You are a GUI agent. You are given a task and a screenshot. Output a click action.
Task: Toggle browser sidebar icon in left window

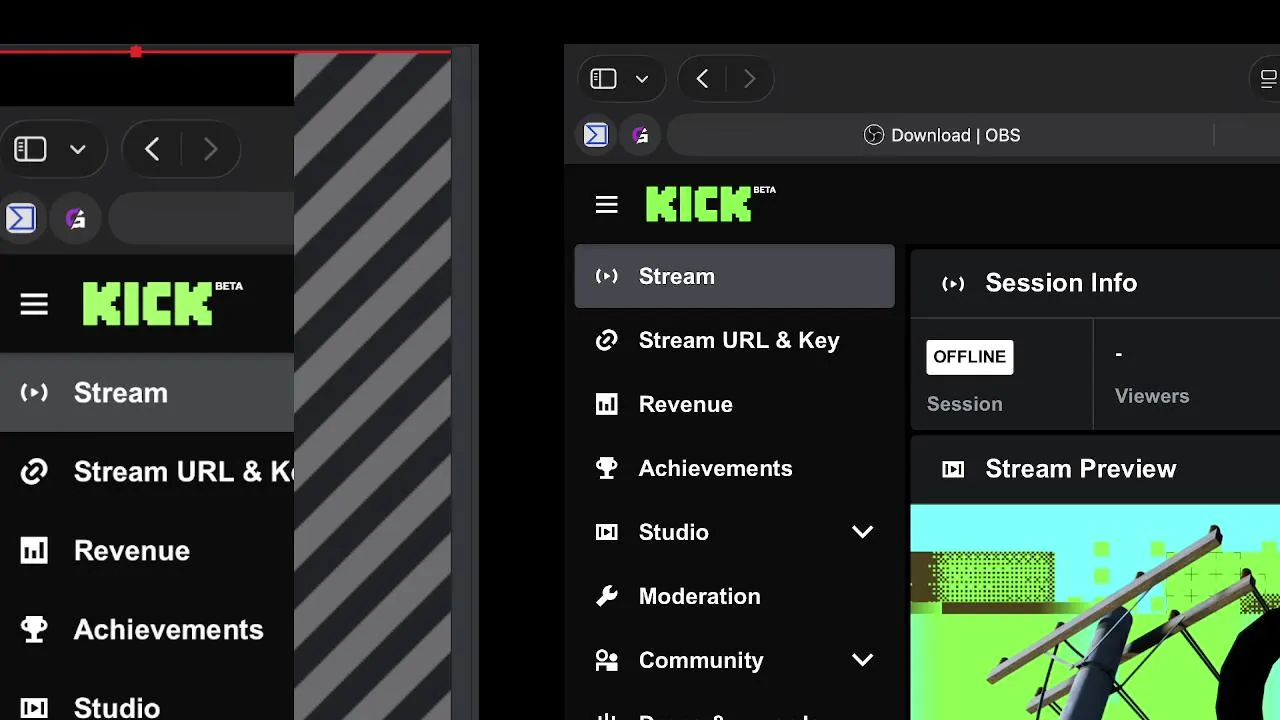tap(30, 149)
